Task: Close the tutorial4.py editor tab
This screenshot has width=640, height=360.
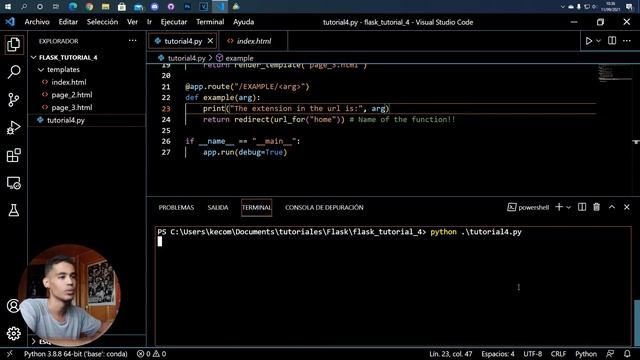Action: [210, 41]
